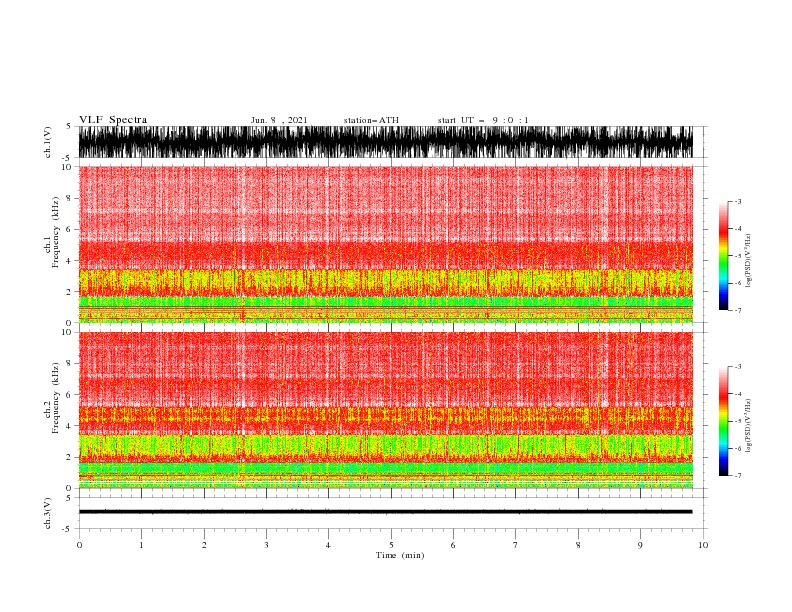The image size is (792, 612).
Task: Click the ch.1 voltage waveform trace
Action: [385, 142]
